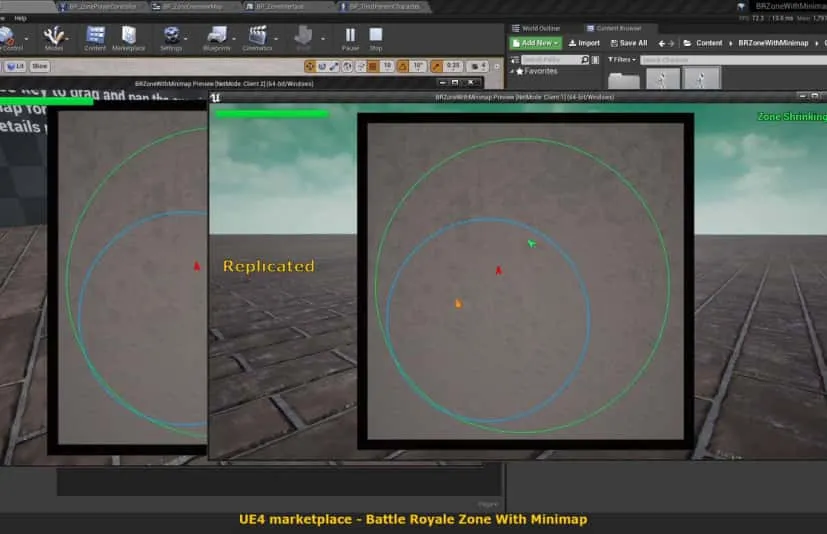
Task: Open grid snap value 10 dropdown
Action: click(387, 66)
